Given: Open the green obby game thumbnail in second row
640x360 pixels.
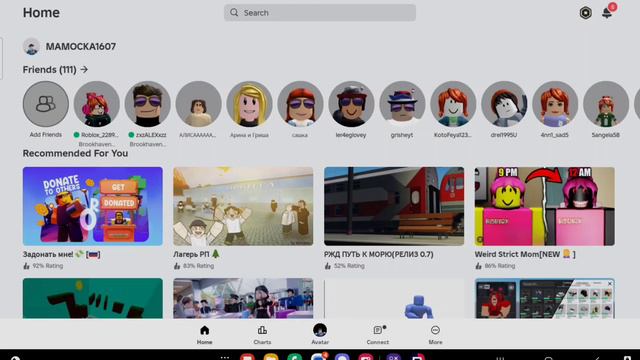Looking at the screenshot, I should [x=93, y=298].
